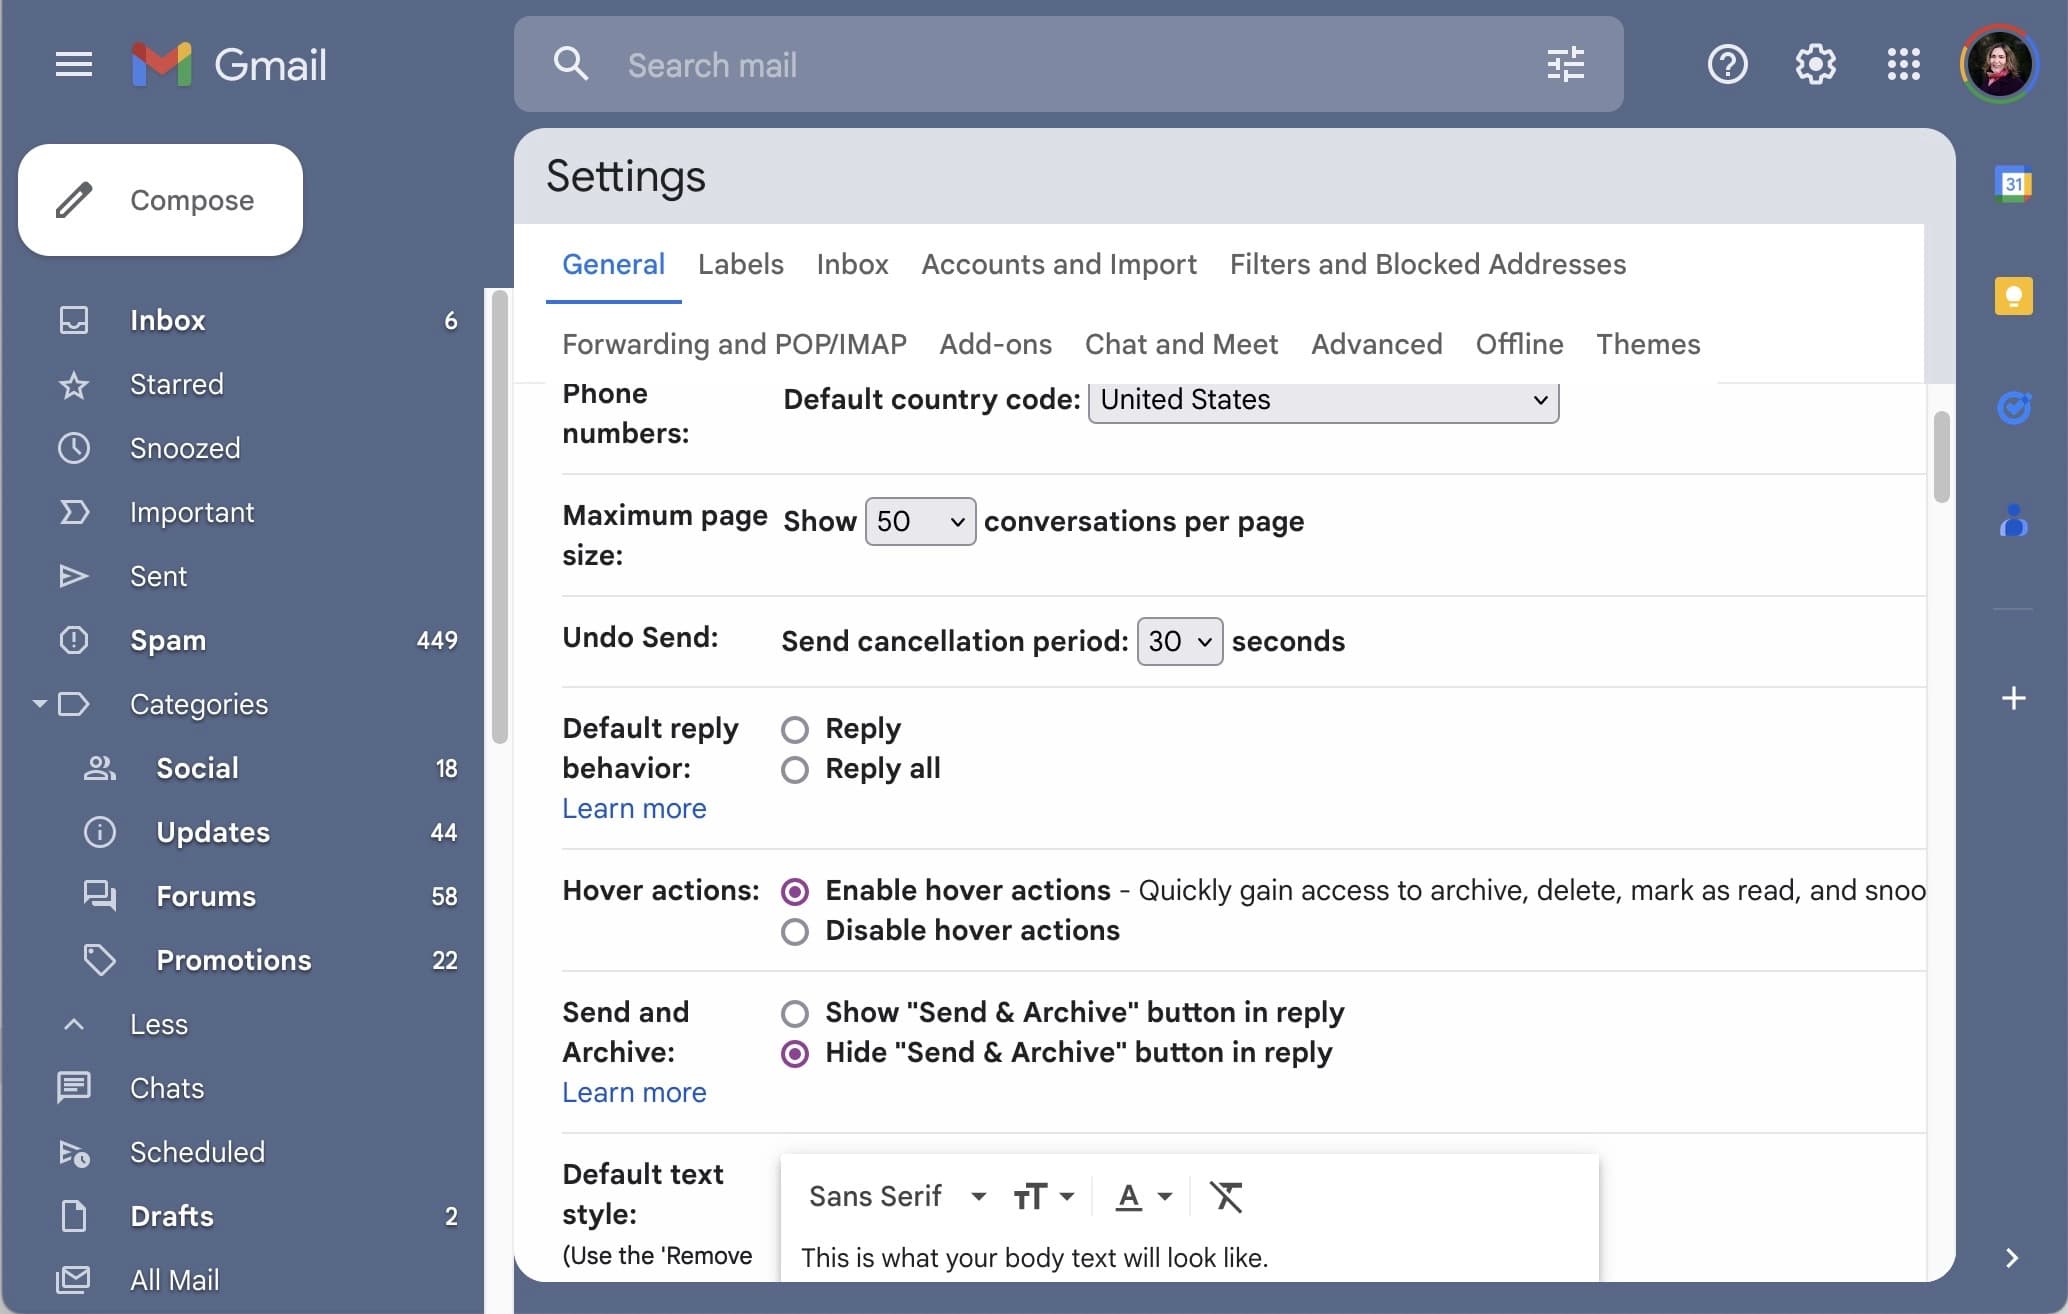This screenshot has height=1314, width=2068.
Task: Open the text size dropdown
Action: click(x=1043, y=1196)
